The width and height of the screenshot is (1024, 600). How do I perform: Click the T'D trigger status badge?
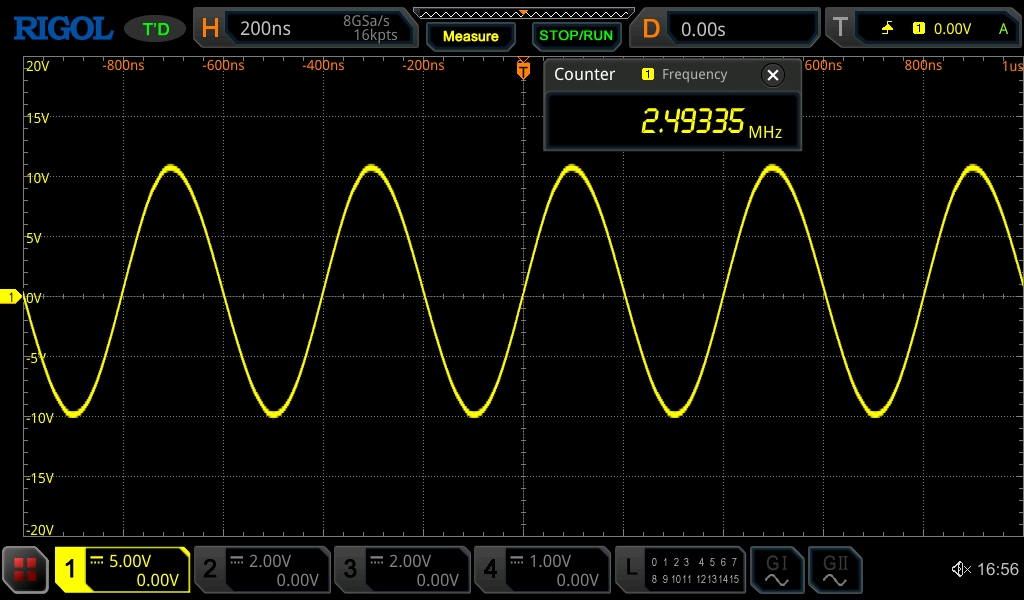coord(155,29)
